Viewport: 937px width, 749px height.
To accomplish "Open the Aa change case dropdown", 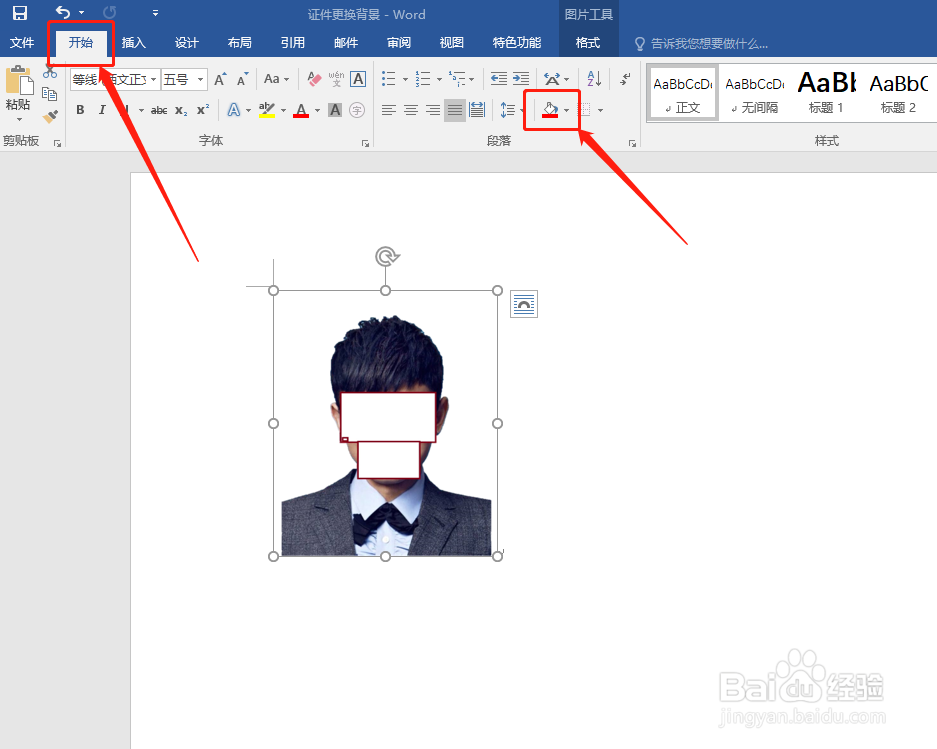I will pyautogui.click(x=276, y=79).
